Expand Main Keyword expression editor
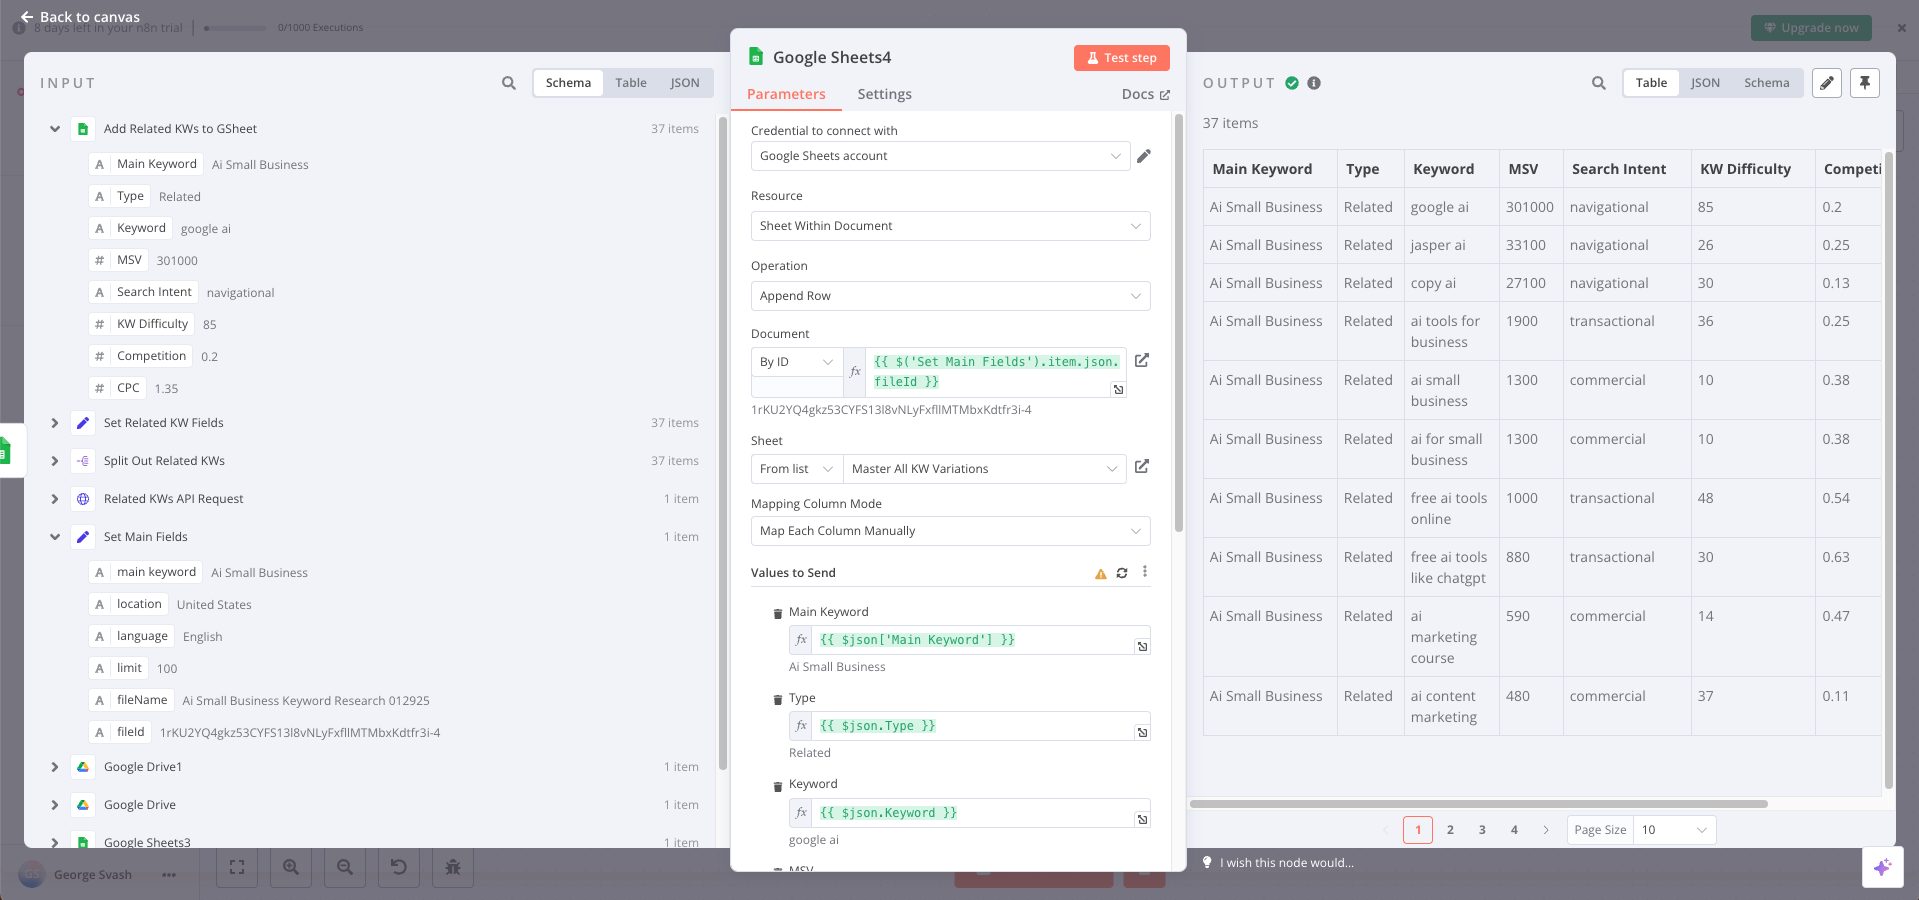This screenshot has height=900, width=1919. click(1142, 647)
